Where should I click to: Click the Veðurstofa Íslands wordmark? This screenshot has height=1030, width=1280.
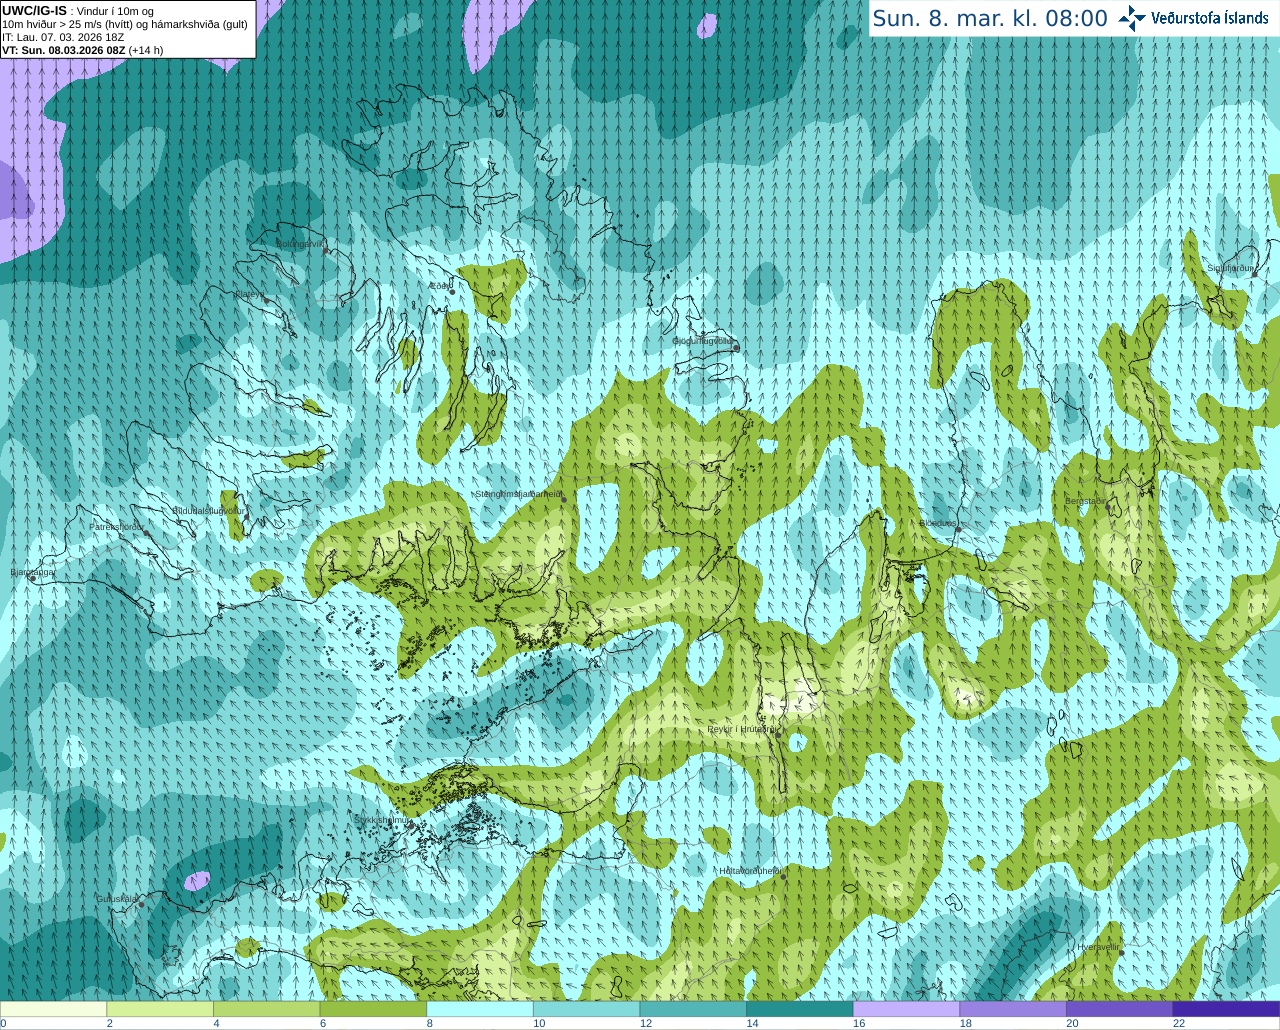[1209, 18]
